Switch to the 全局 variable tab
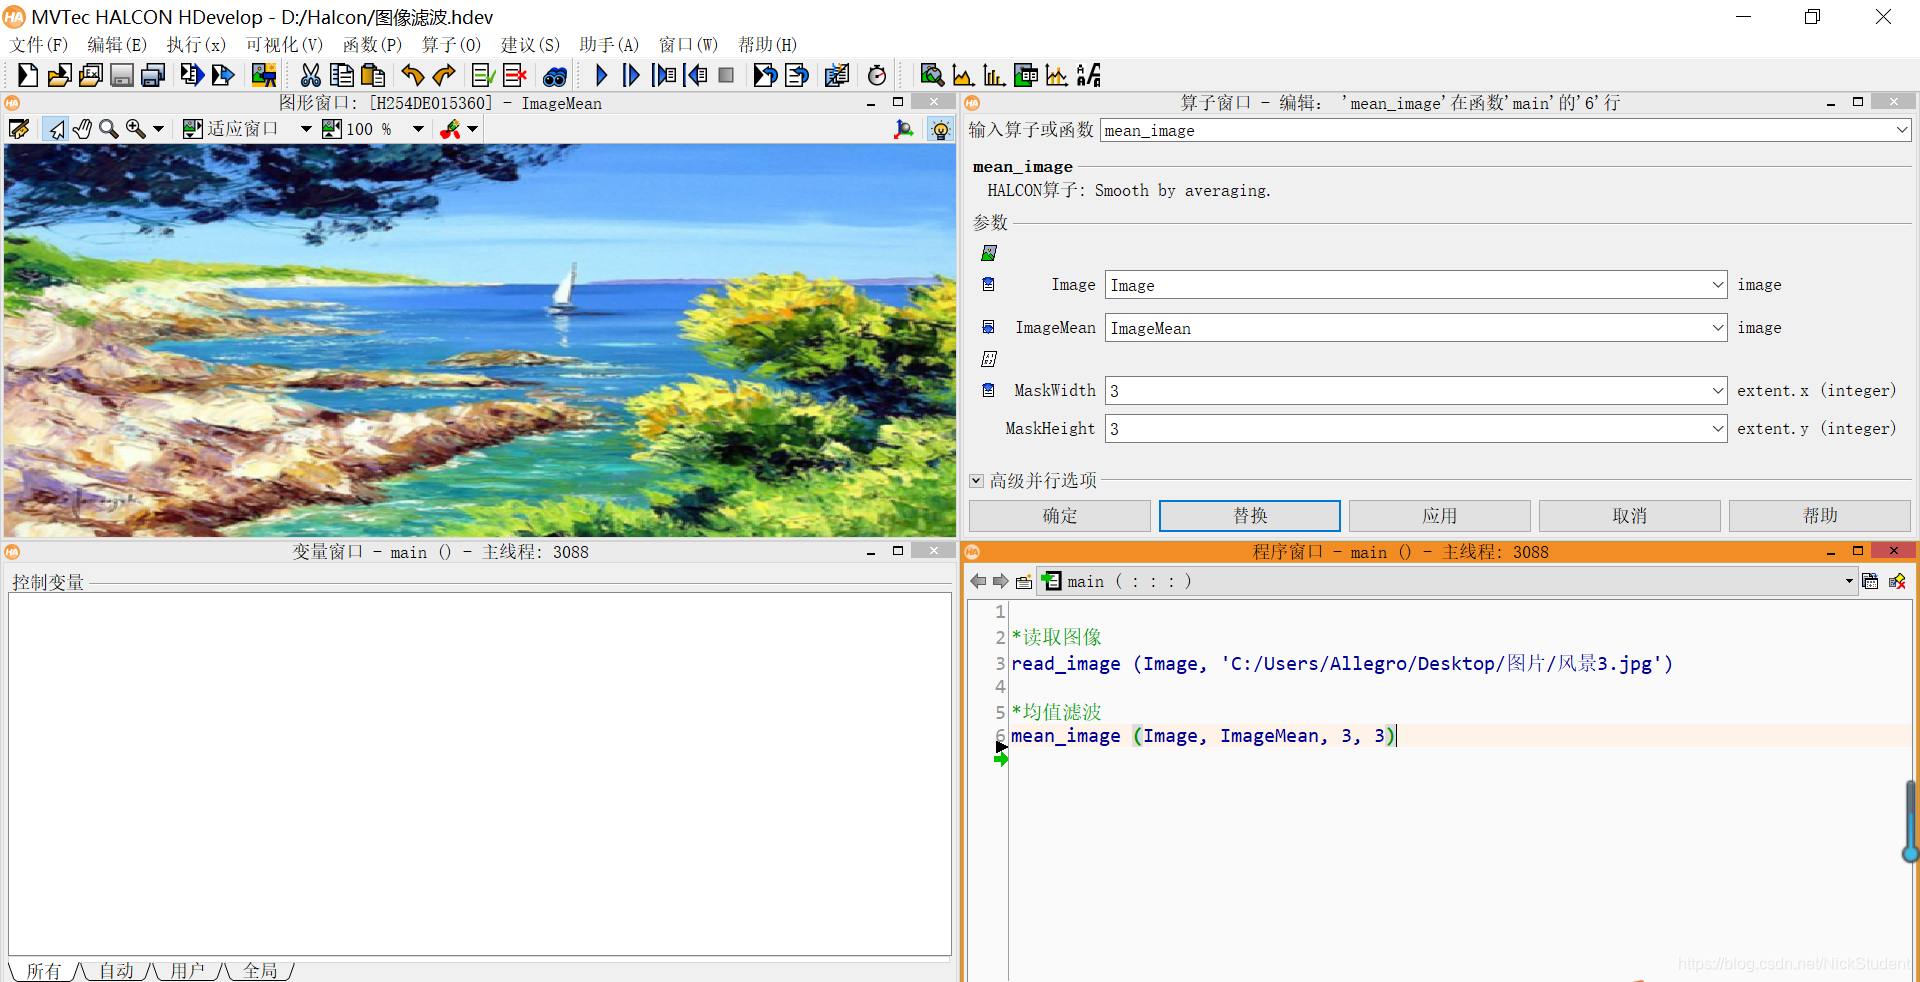Image resolution: width=1920 pixels, height=982 pixels. pyautogui.click(x=260, y=971)
